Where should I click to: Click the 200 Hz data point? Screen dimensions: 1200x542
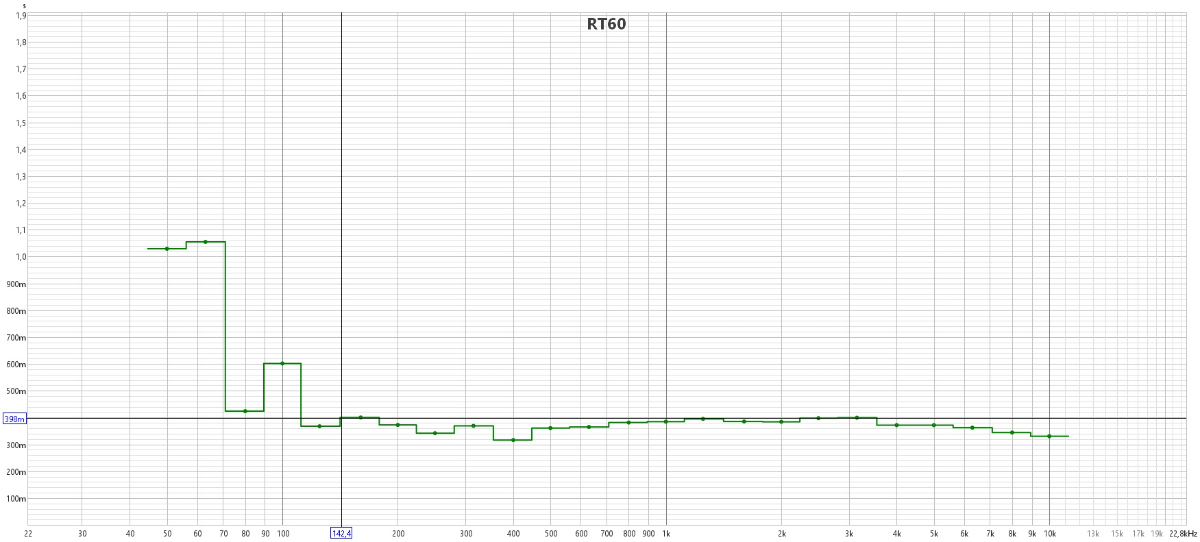[x=398, y=425]
